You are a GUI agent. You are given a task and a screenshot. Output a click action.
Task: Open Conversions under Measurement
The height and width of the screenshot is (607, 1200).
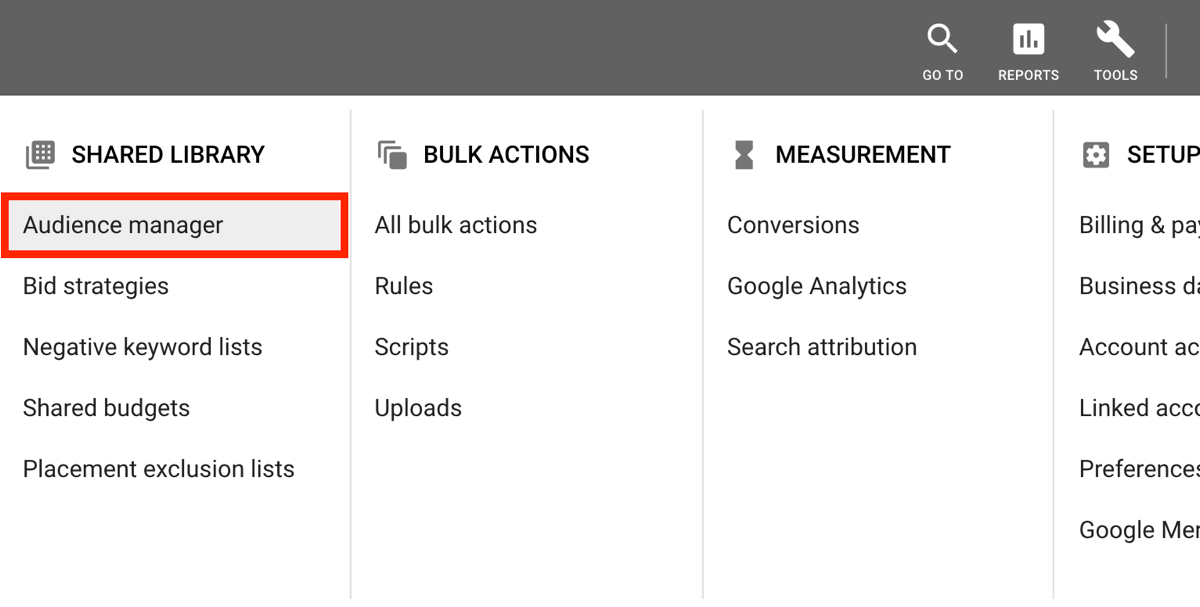click(793, 225)
